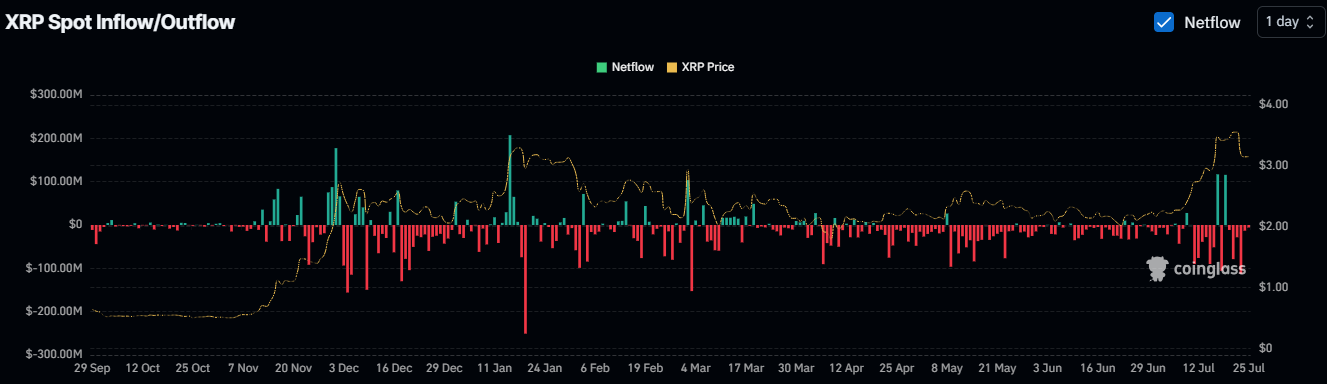Click the 7 Nov date label
1327x384 pixels.
coord(243,368)
